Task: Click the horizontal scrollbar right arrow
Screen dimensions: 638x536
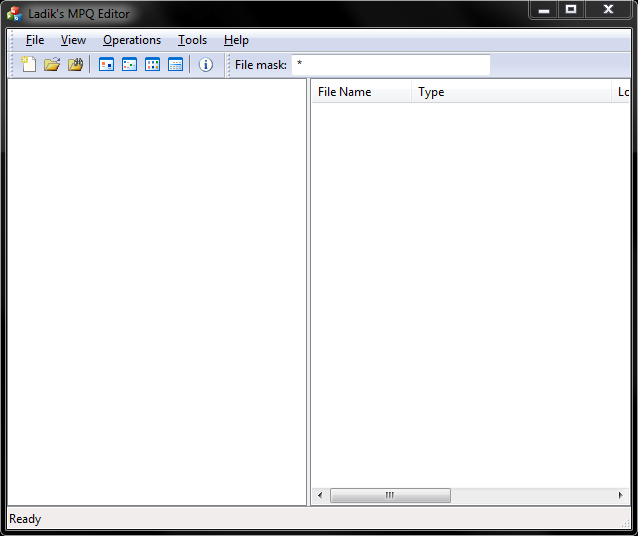Action: [621, 495]
